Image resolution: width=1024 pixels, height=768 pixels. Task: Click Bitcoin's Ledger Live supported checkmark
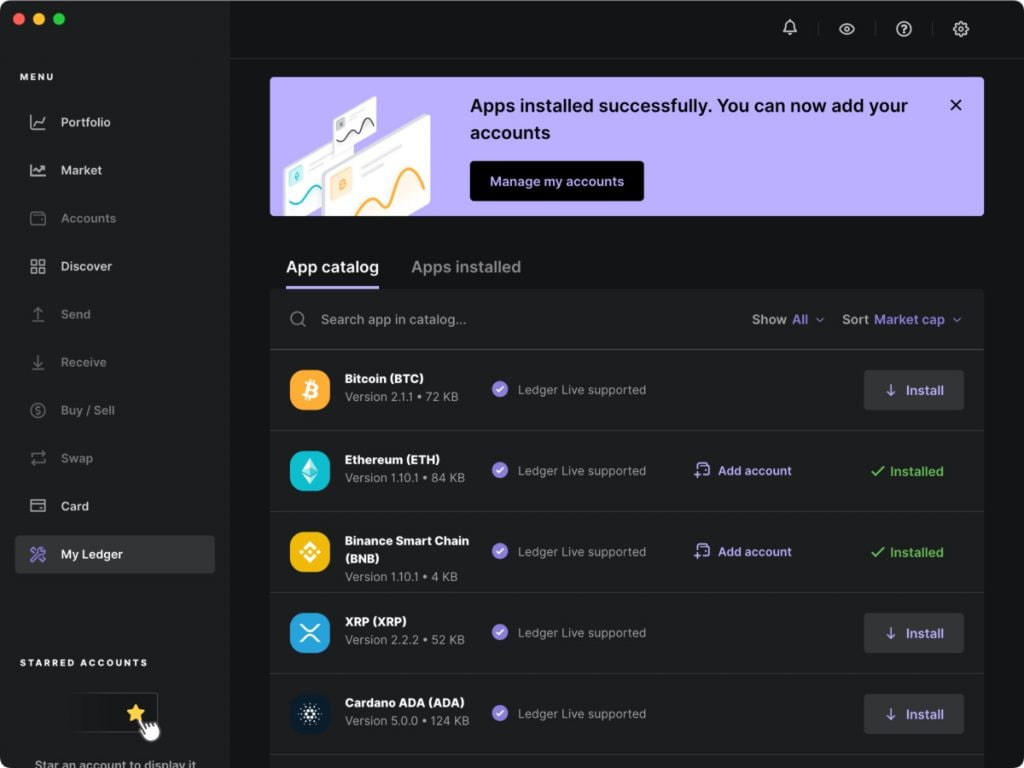click(x=500, y=390)
